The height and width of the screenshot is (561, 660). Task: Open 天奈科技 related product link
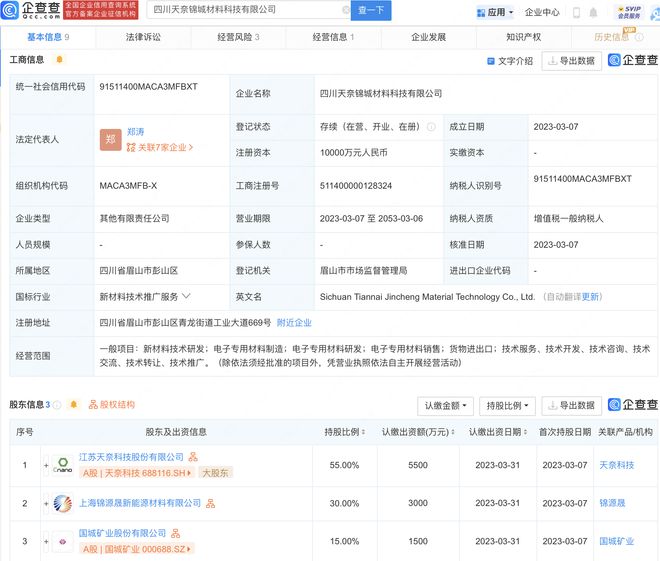pos(617,465)
